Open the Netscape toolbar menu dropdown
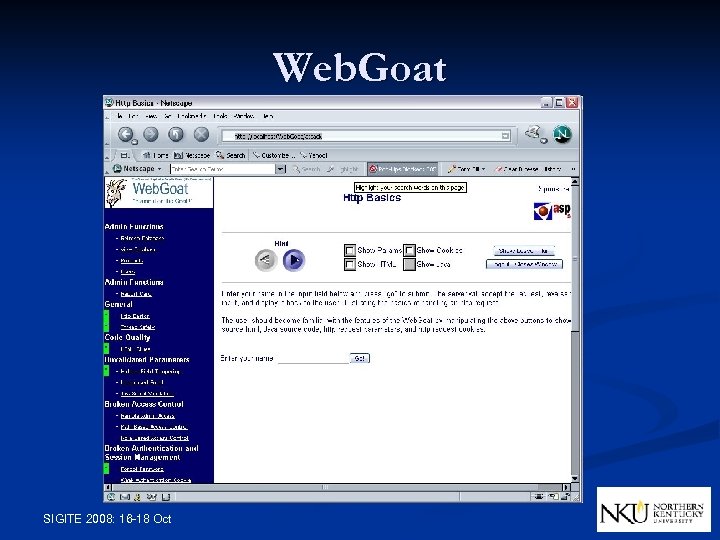The width and height of the screenshot is (720, 540). pyautogui.click(x=137, y=169)
